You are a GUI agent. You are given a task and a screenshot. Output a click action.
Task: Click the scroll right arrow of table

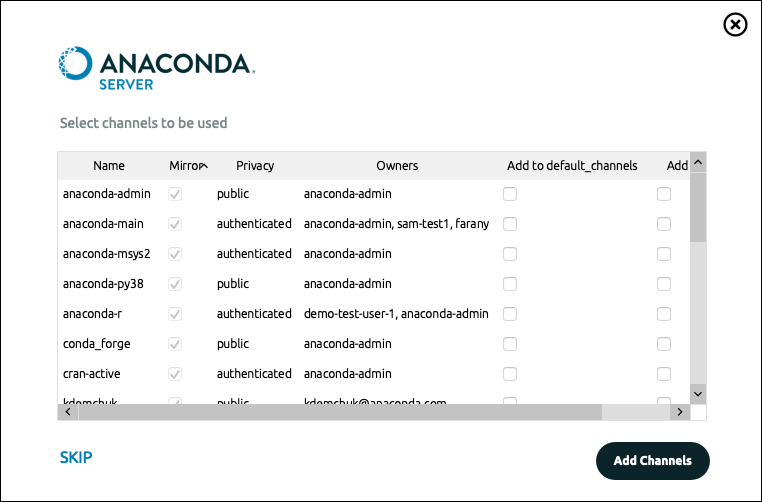[x=680, y=412]
